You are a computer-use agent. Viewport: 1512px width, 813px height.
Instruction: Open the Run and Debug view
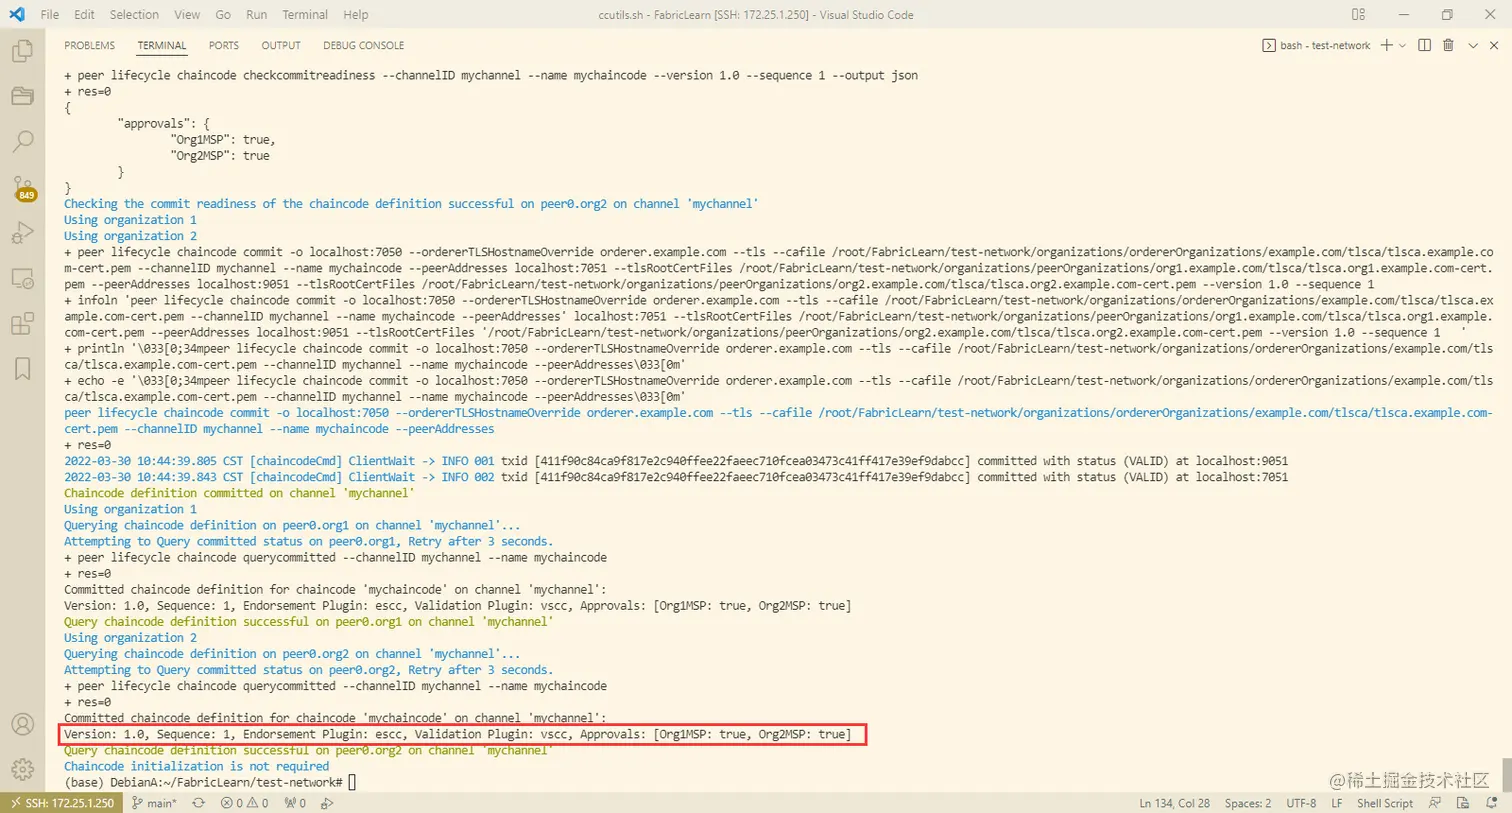point(22,233)
